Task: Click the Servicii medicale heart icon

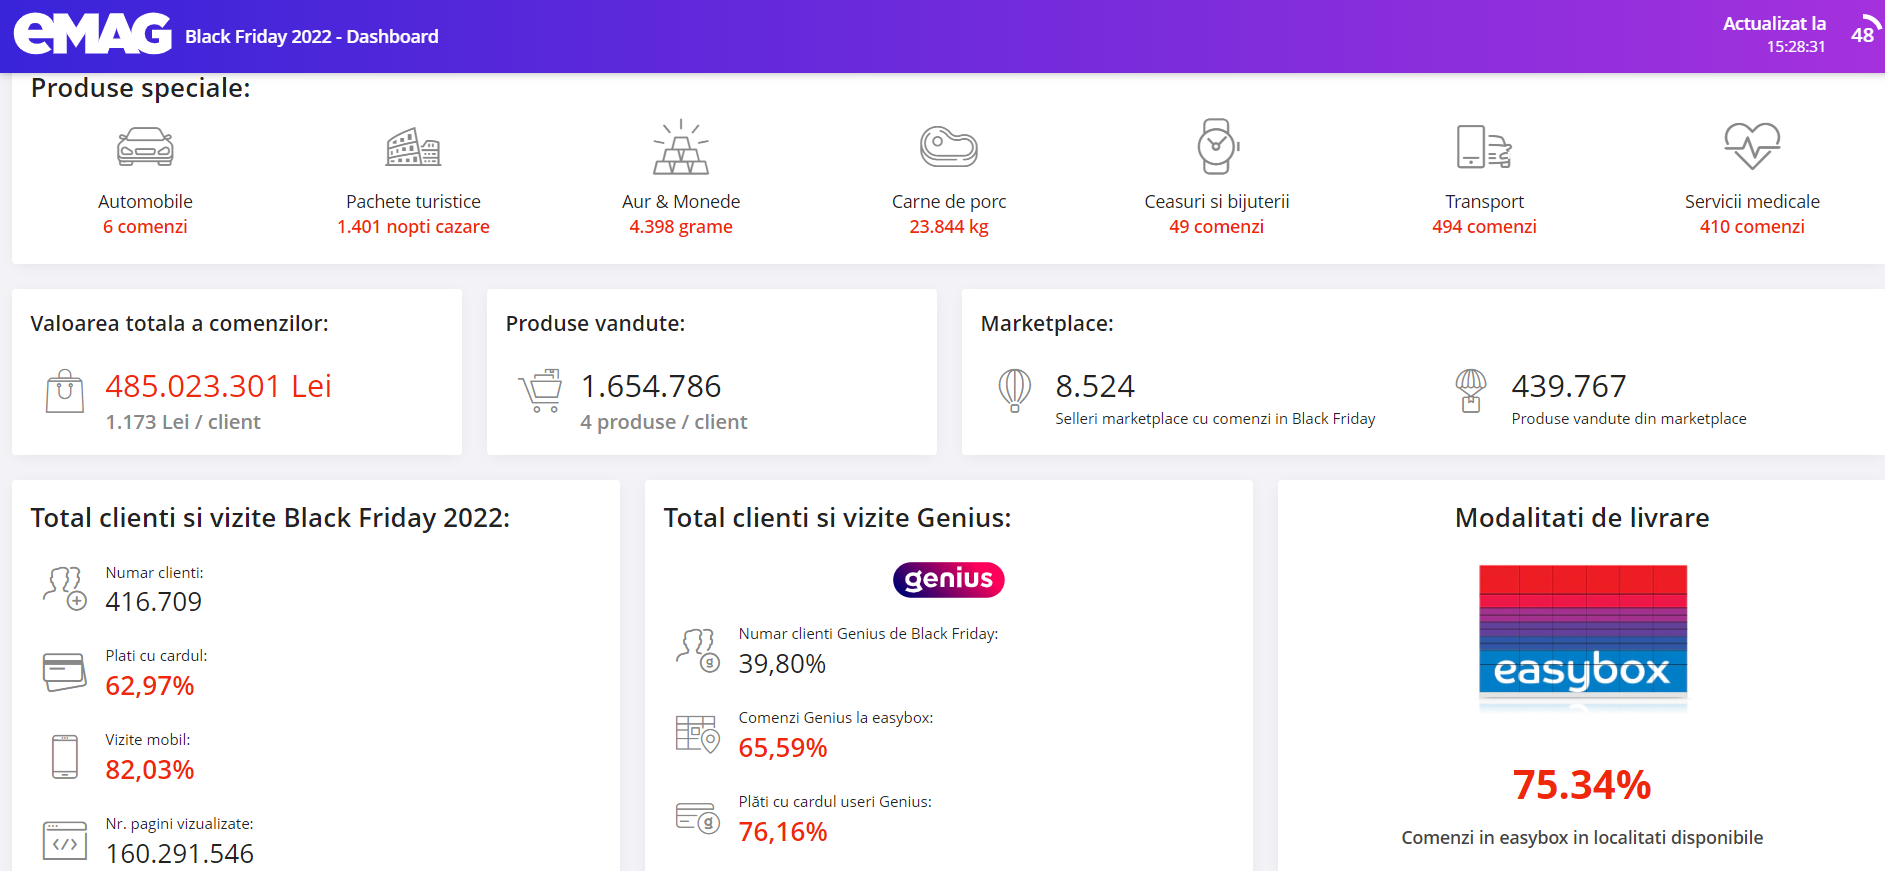Action: pyautogui.click(x=1752, y=146)
